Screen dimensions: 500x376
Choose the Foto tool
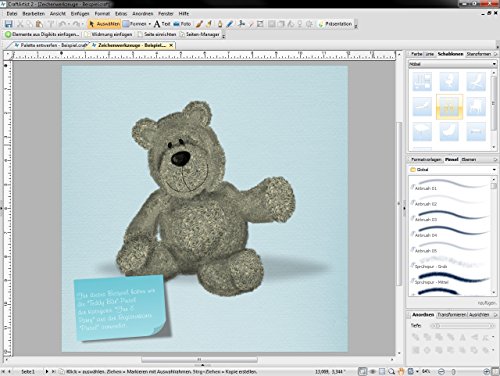click(x=182, y=24)
